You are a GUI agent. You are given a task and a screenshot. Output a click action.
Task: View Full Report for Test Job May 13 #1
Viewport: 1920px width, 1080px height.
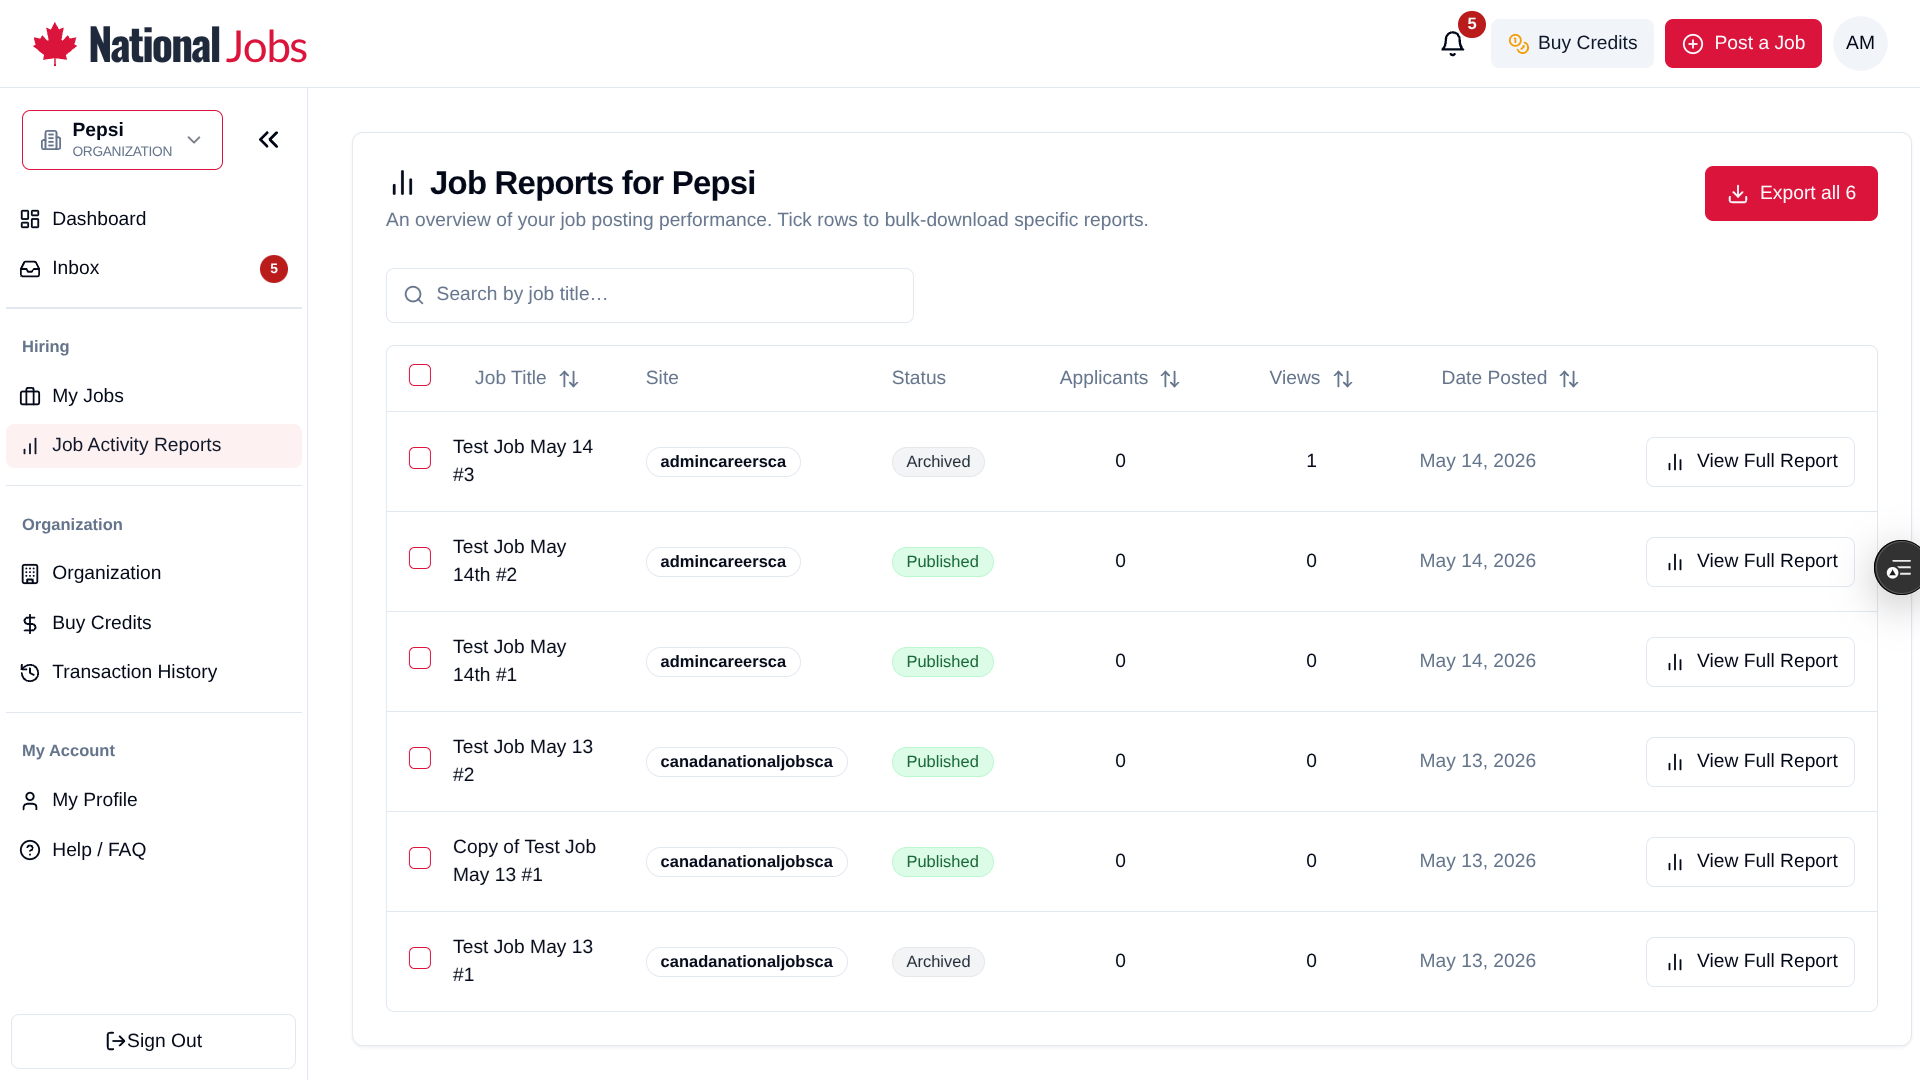pos(1750,962)
